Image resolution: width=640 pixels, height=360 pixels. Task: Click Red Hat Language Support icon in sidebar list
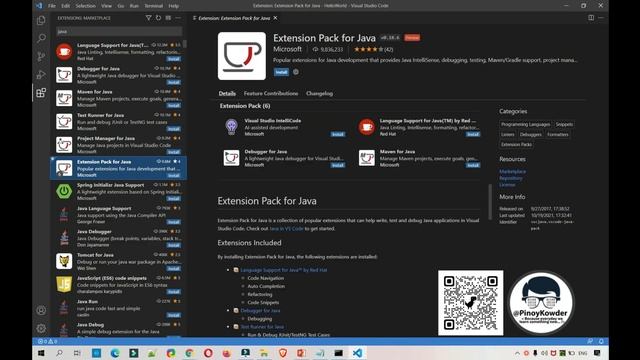(64, 51)
